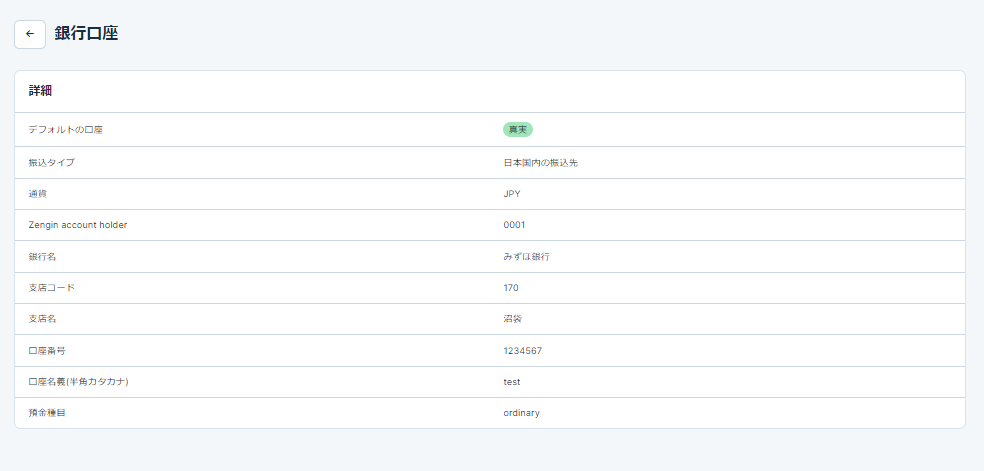
Task: Select the 支店コード label
Action: 51,288
